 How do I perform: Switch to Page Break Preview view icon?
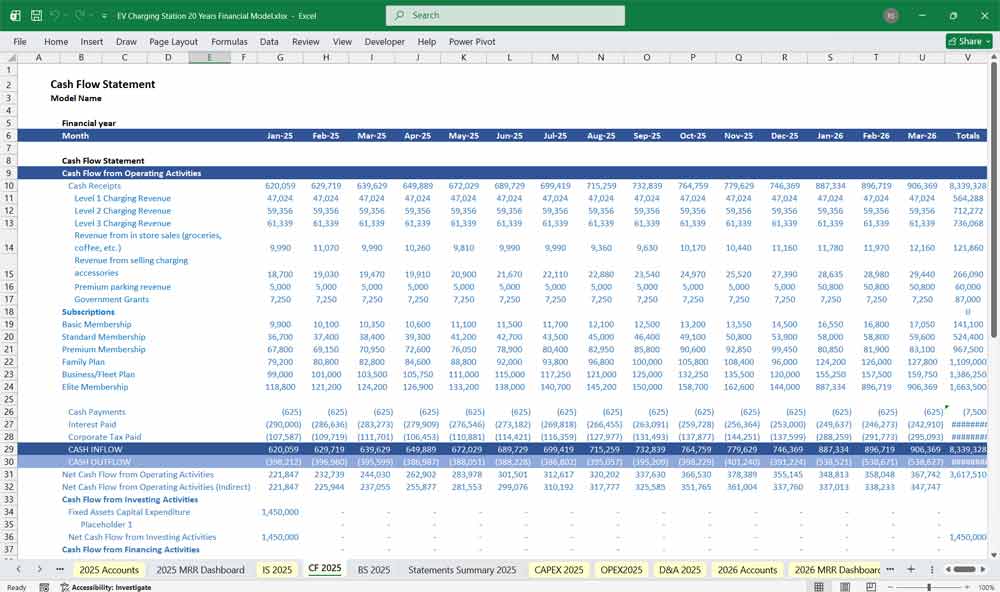(870, 588)
